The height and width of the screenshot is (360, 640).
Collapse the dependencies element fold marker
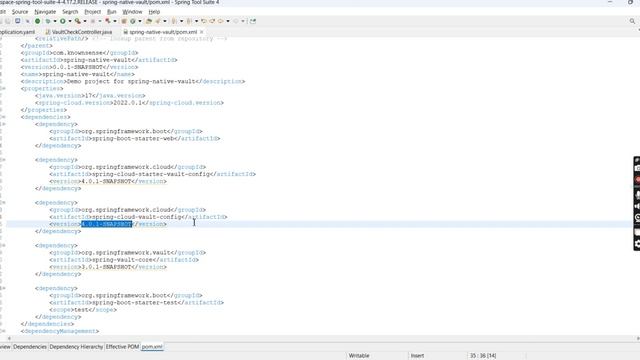pos(3,117)
